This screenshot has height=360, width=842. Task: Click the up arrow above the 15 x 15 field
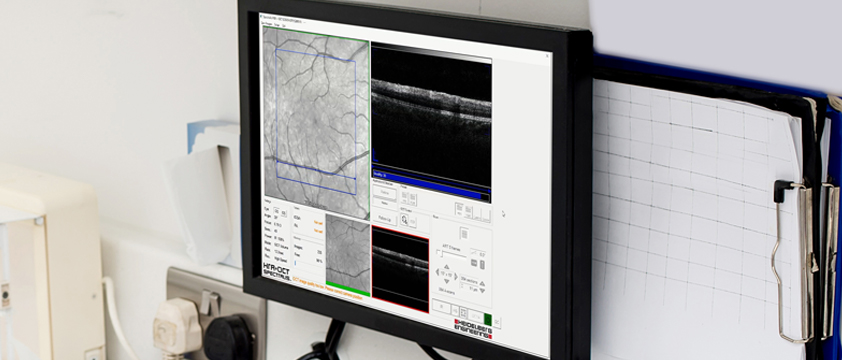(446, 267)
